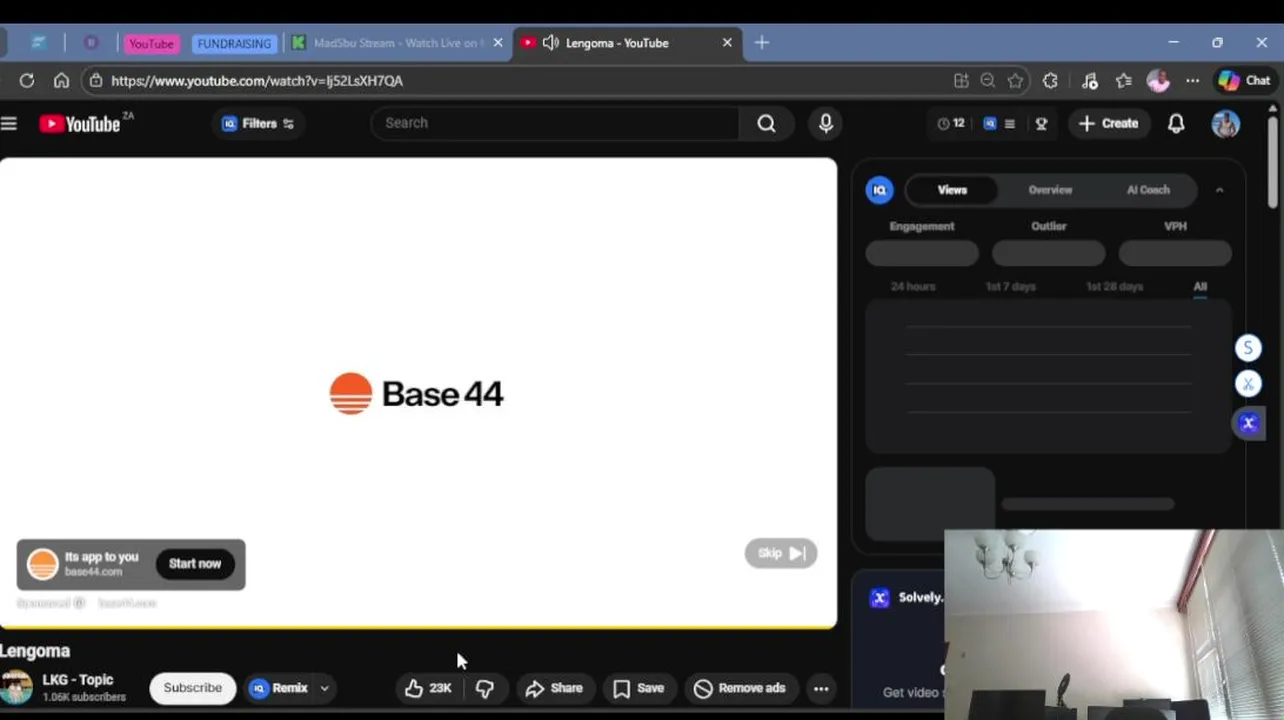The height and width of the screenshot is (720, 1284).
Task: Share the Lengoma video
Action: click(554, 688)
